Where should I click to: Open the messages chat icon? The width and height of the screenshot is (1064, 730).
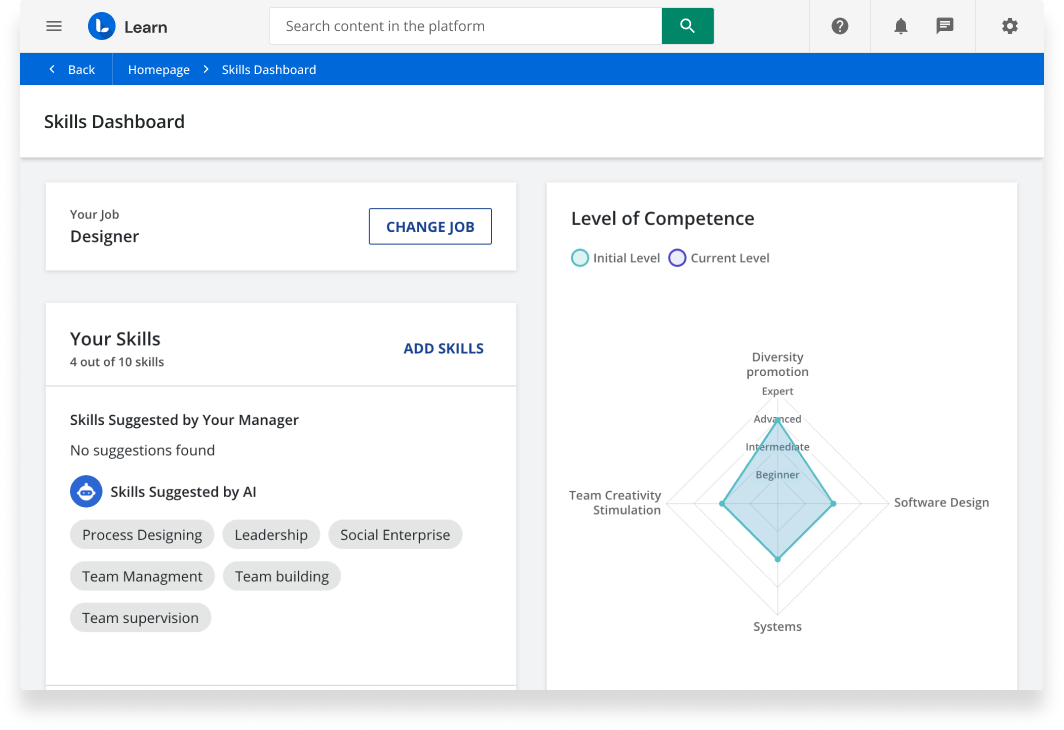click(x=944, y=26)
